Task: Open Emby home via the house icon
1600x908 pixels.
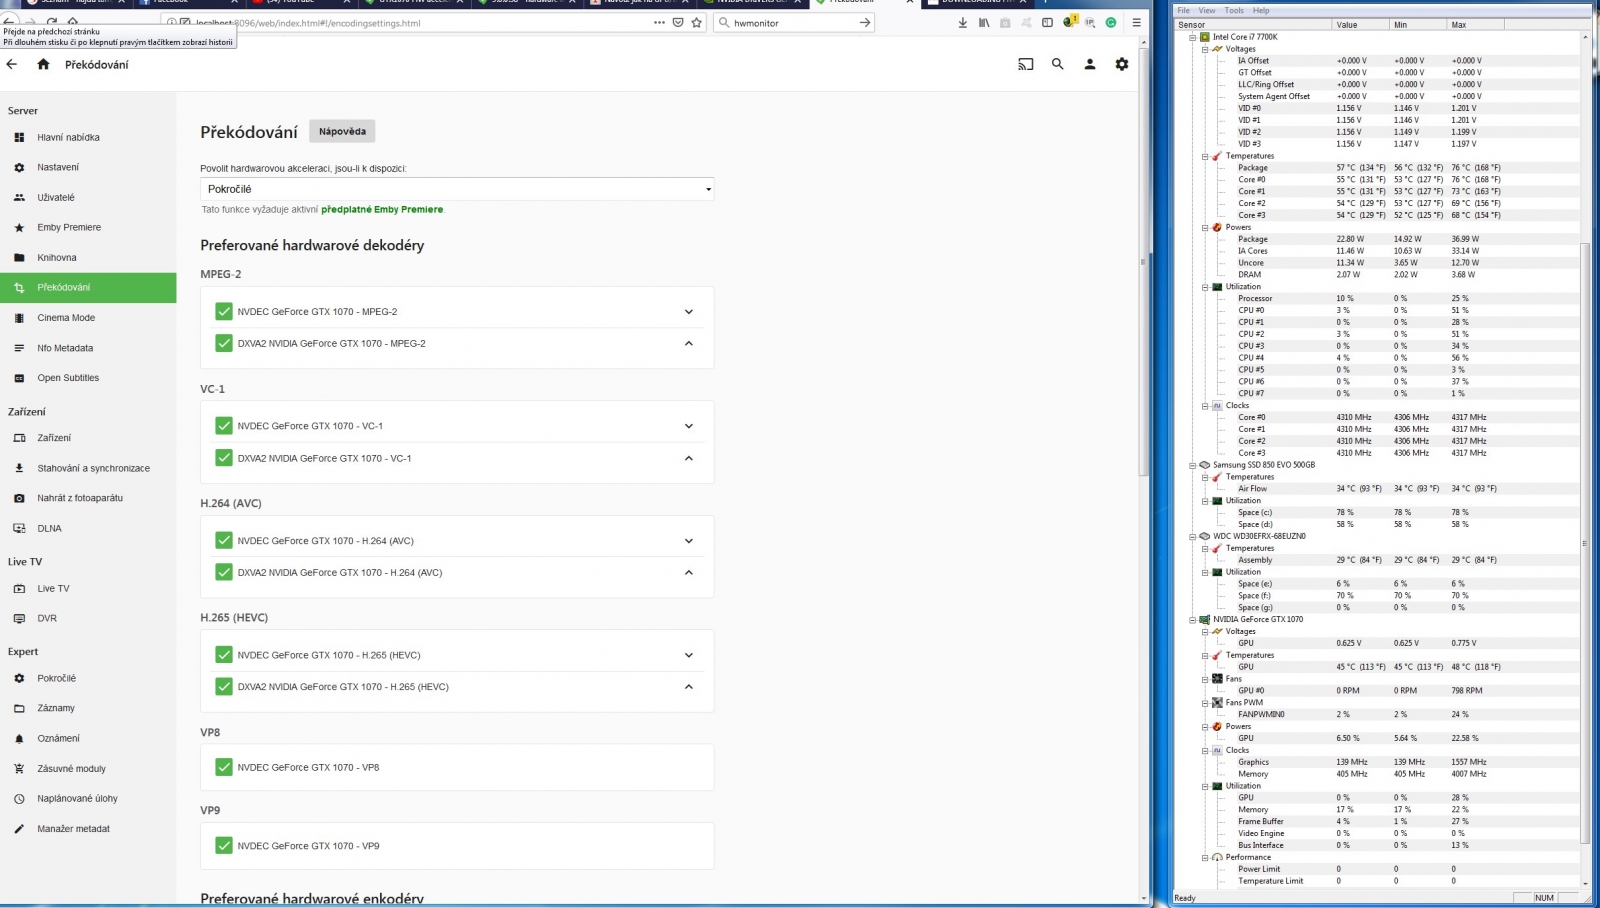Action: (43, 64)
